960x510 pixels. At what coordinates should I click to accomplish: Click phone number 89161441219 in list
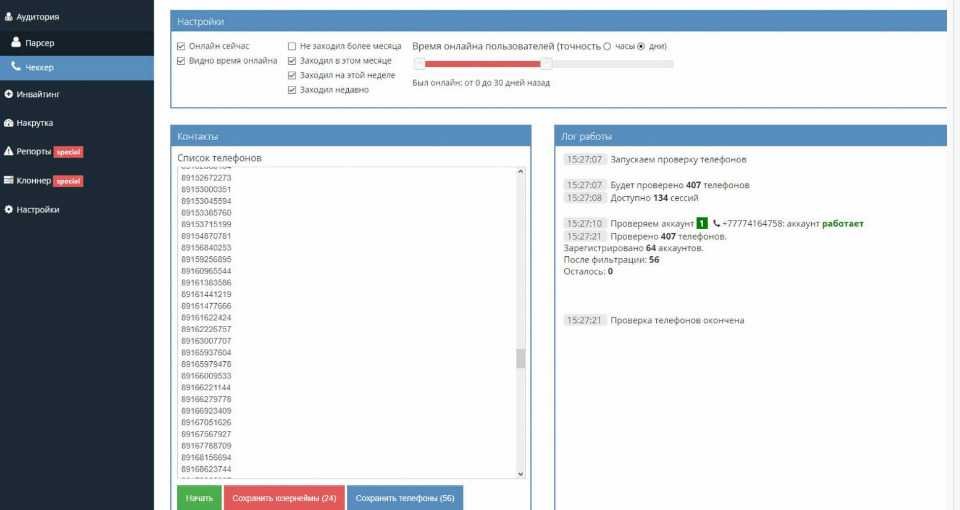point(206,295)
